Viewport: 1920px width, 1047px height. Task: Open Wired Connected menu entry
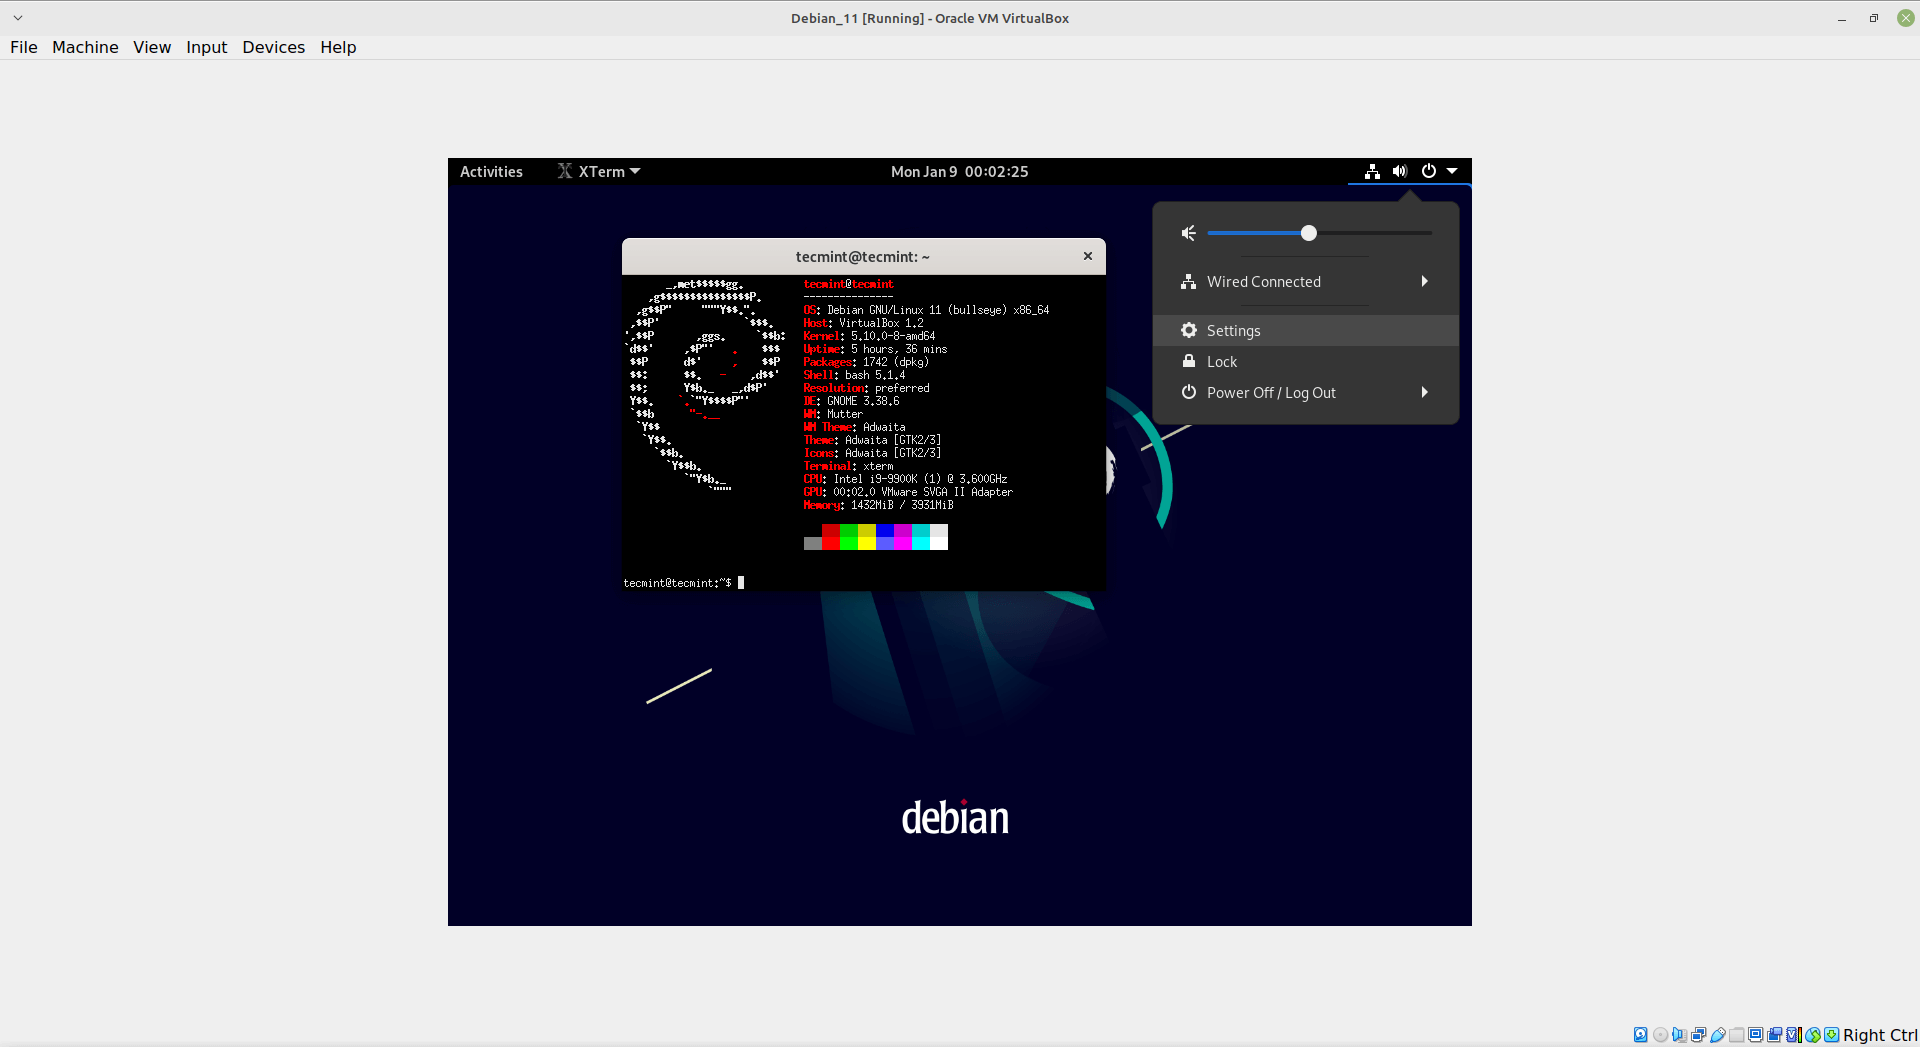click(x=1306, y=282)
